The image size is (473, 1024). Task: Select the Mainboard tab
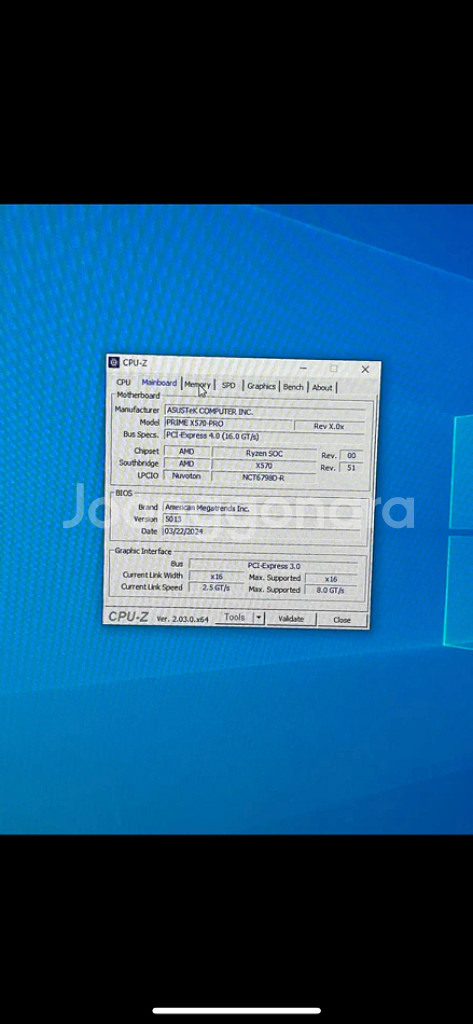pos(159,383)
